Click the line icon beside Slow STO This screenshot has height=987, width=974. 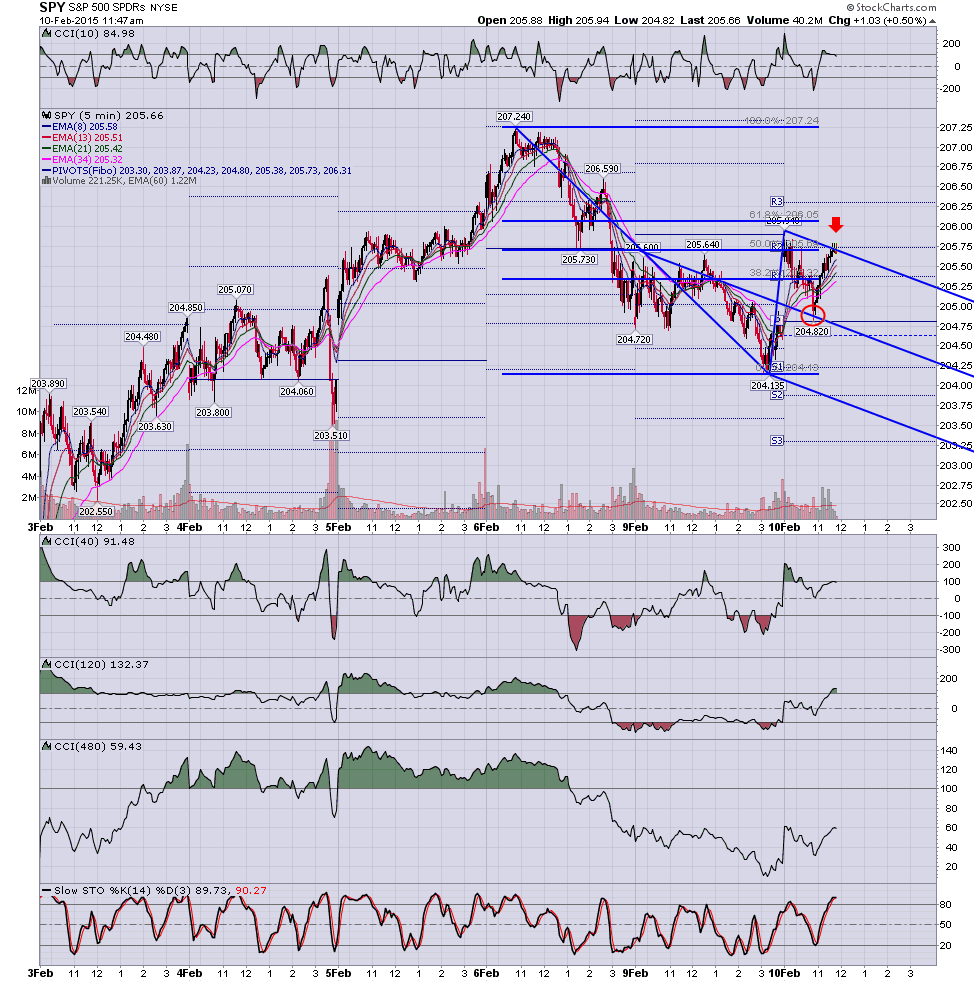46,890
